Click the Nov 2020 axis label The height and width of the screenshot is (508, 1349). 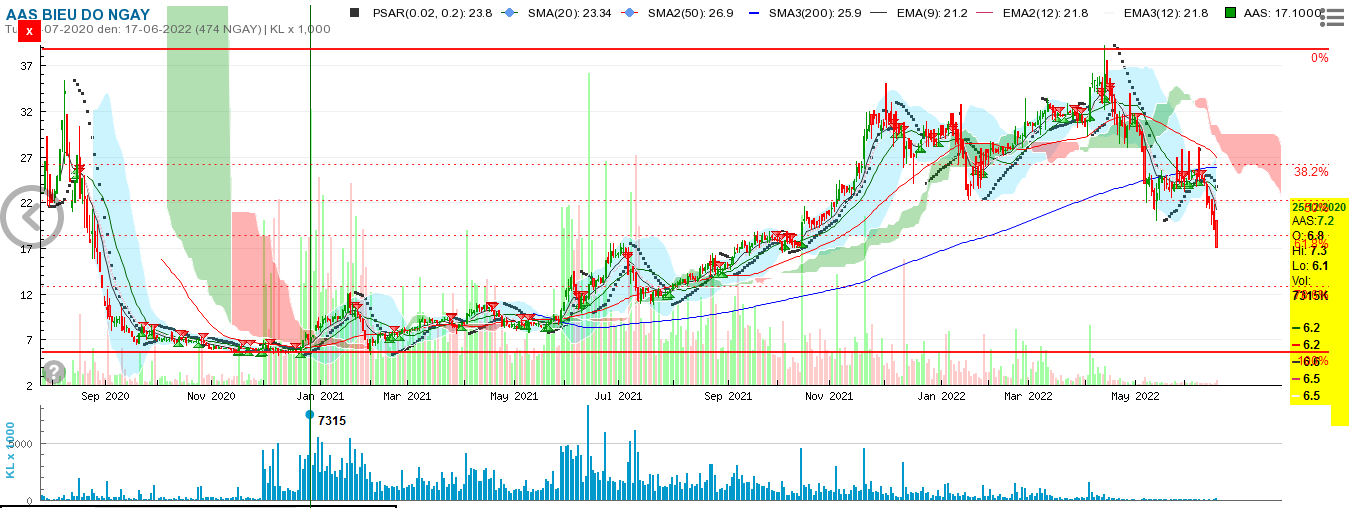click(x=209, y=396)
